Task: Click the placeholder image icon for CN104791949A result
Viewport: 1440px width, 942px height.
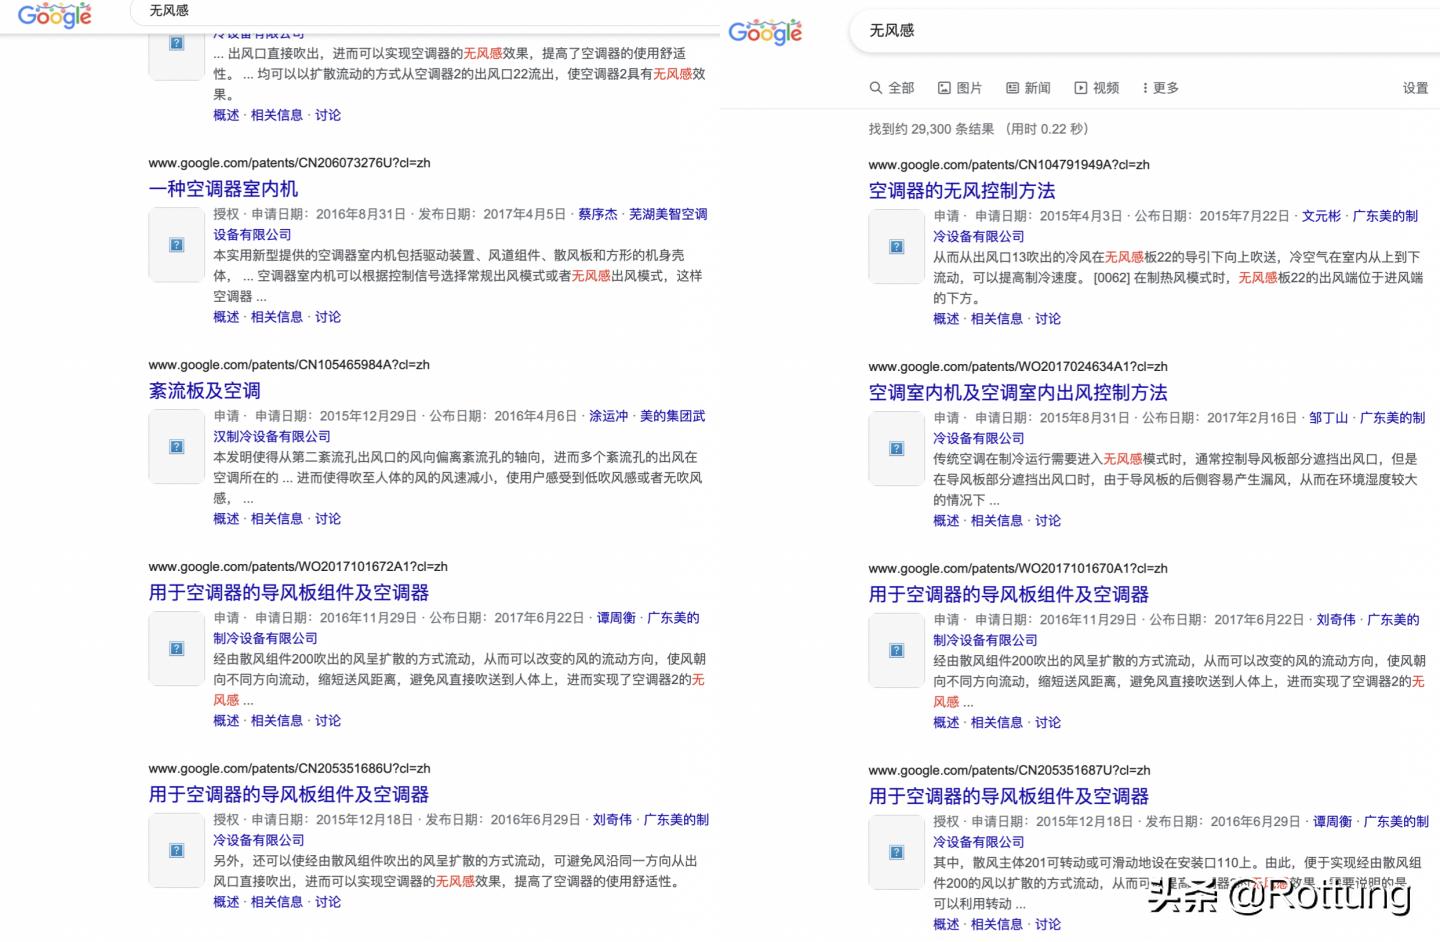Action: pos(895,246)
